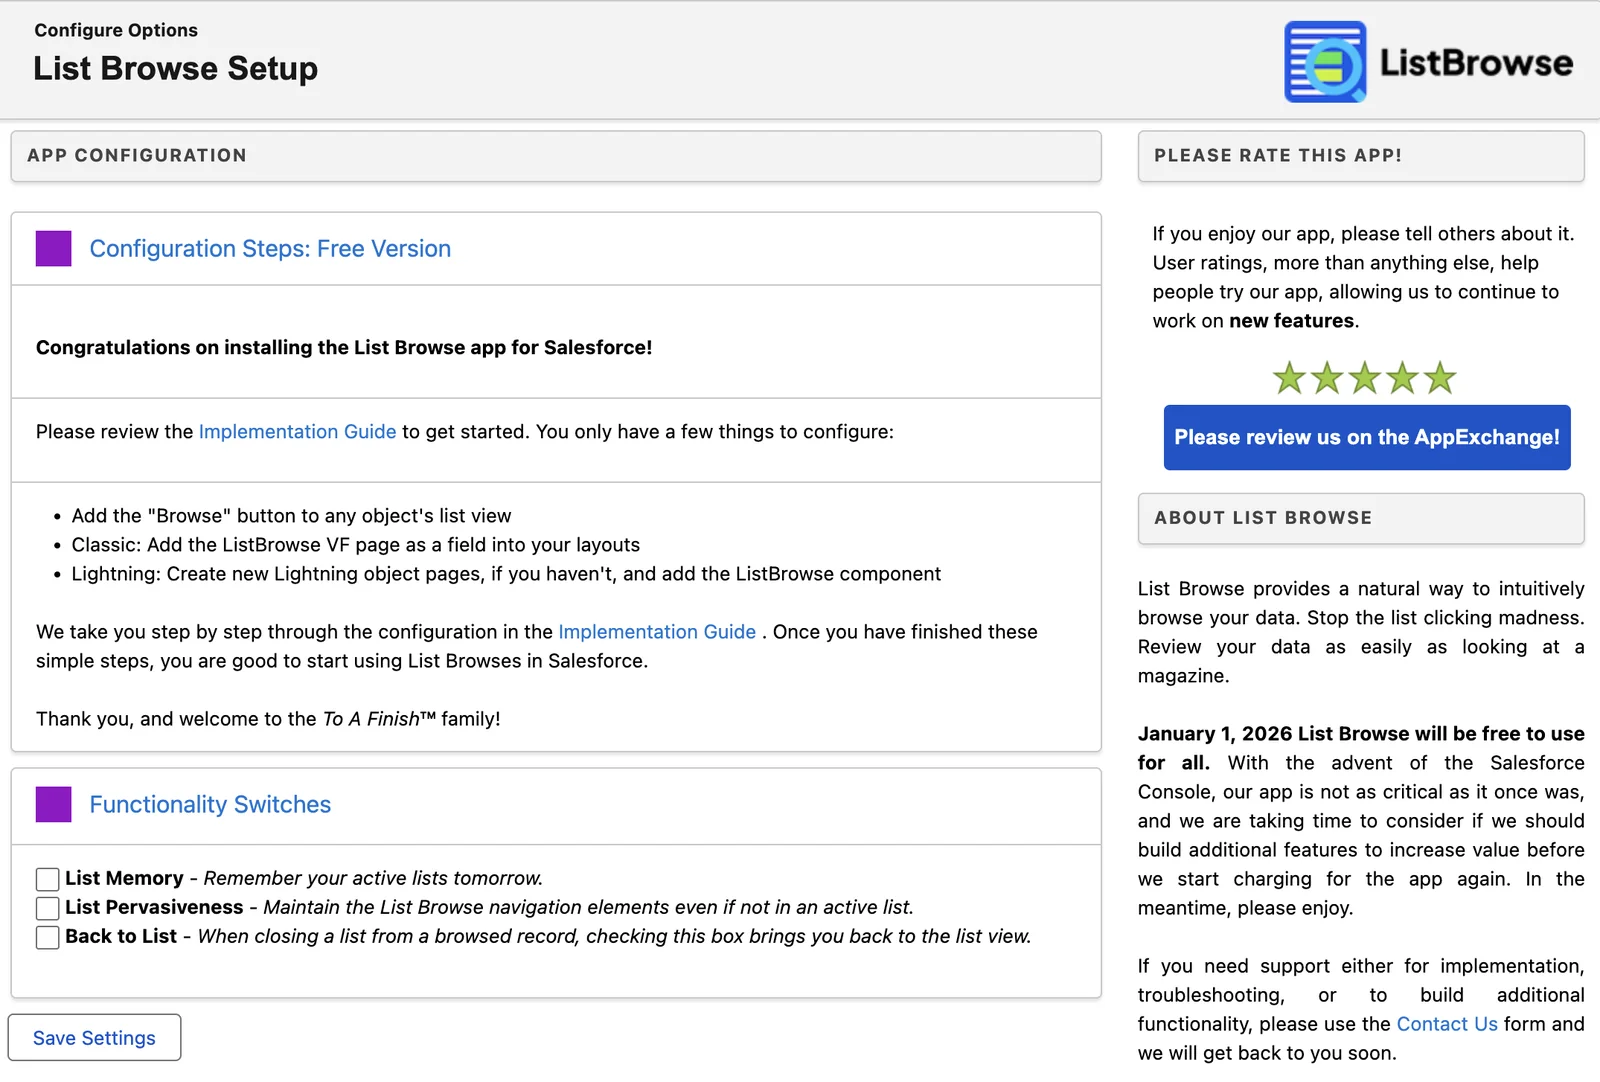Open the Contact Us form link

pyautogui.click(x=1447, y=1023)
